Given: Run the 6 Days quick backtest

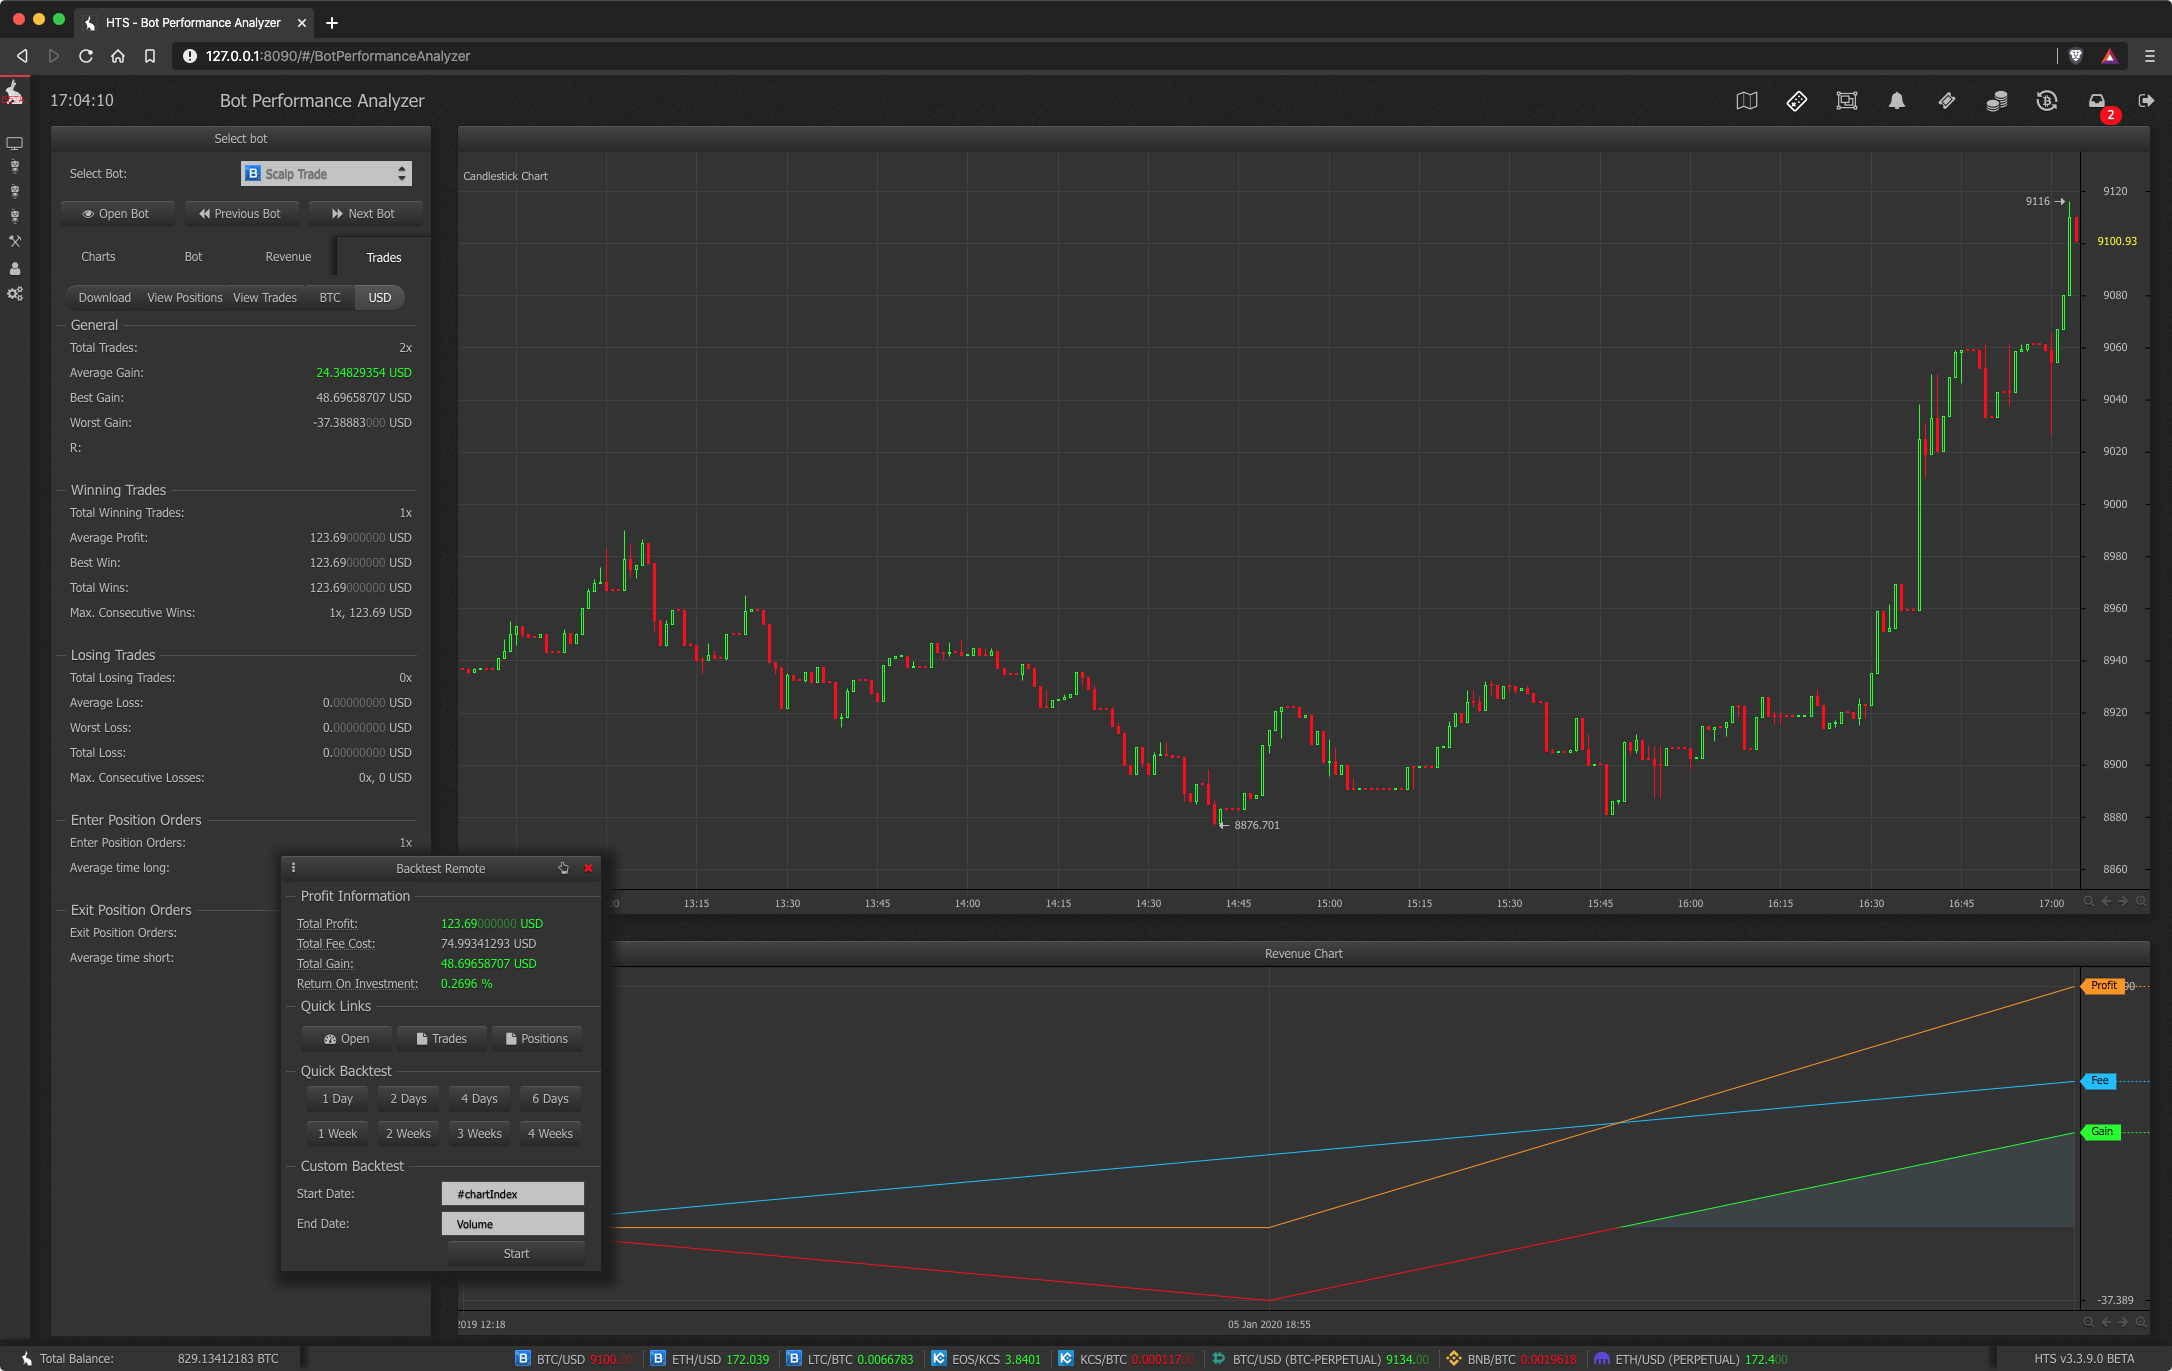Looking at the screenshot, I should click(x=550, y=1099).
